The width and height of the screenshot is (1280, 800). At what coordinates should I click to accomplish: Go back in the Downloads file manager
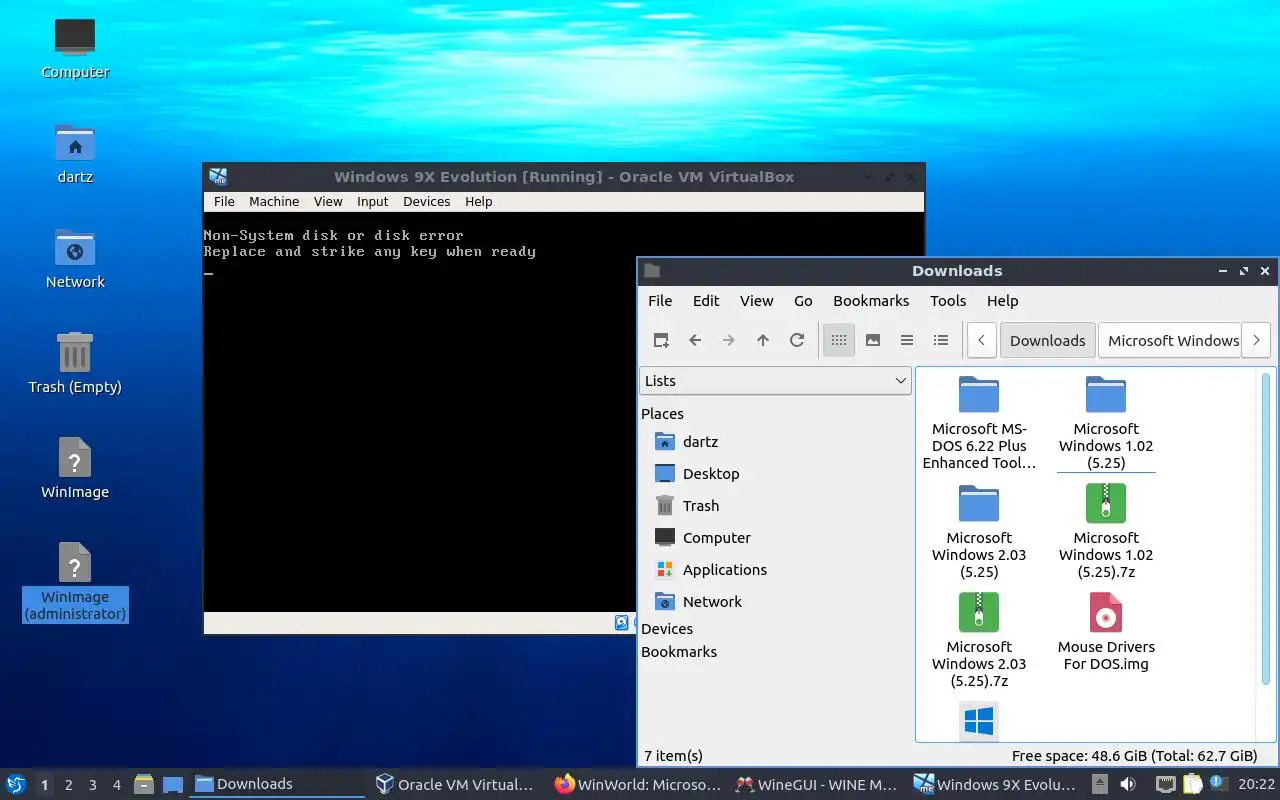click(x=695, y=340)
